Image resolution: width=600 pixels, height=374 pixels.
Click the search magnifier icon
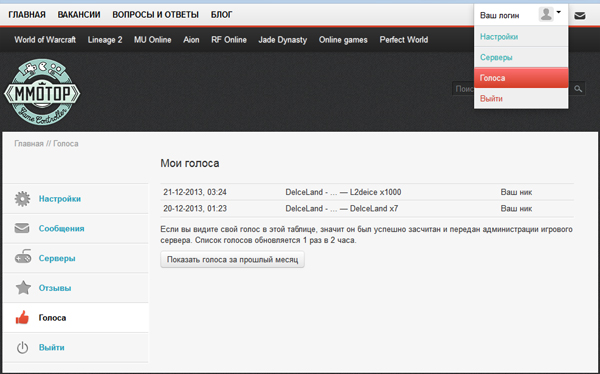(578, 89)
